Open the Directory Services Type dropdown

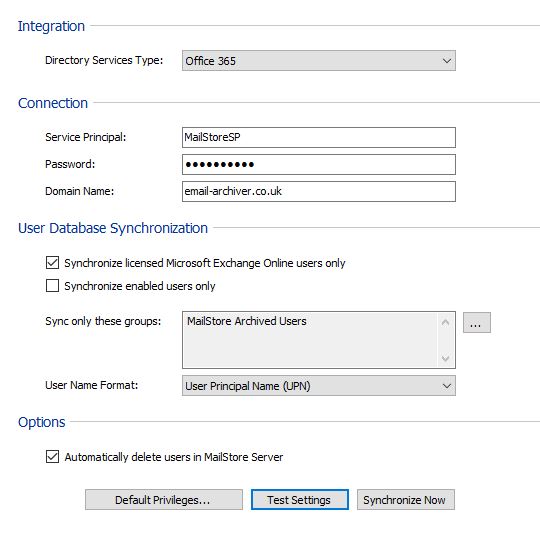click(x=319, y=61)
